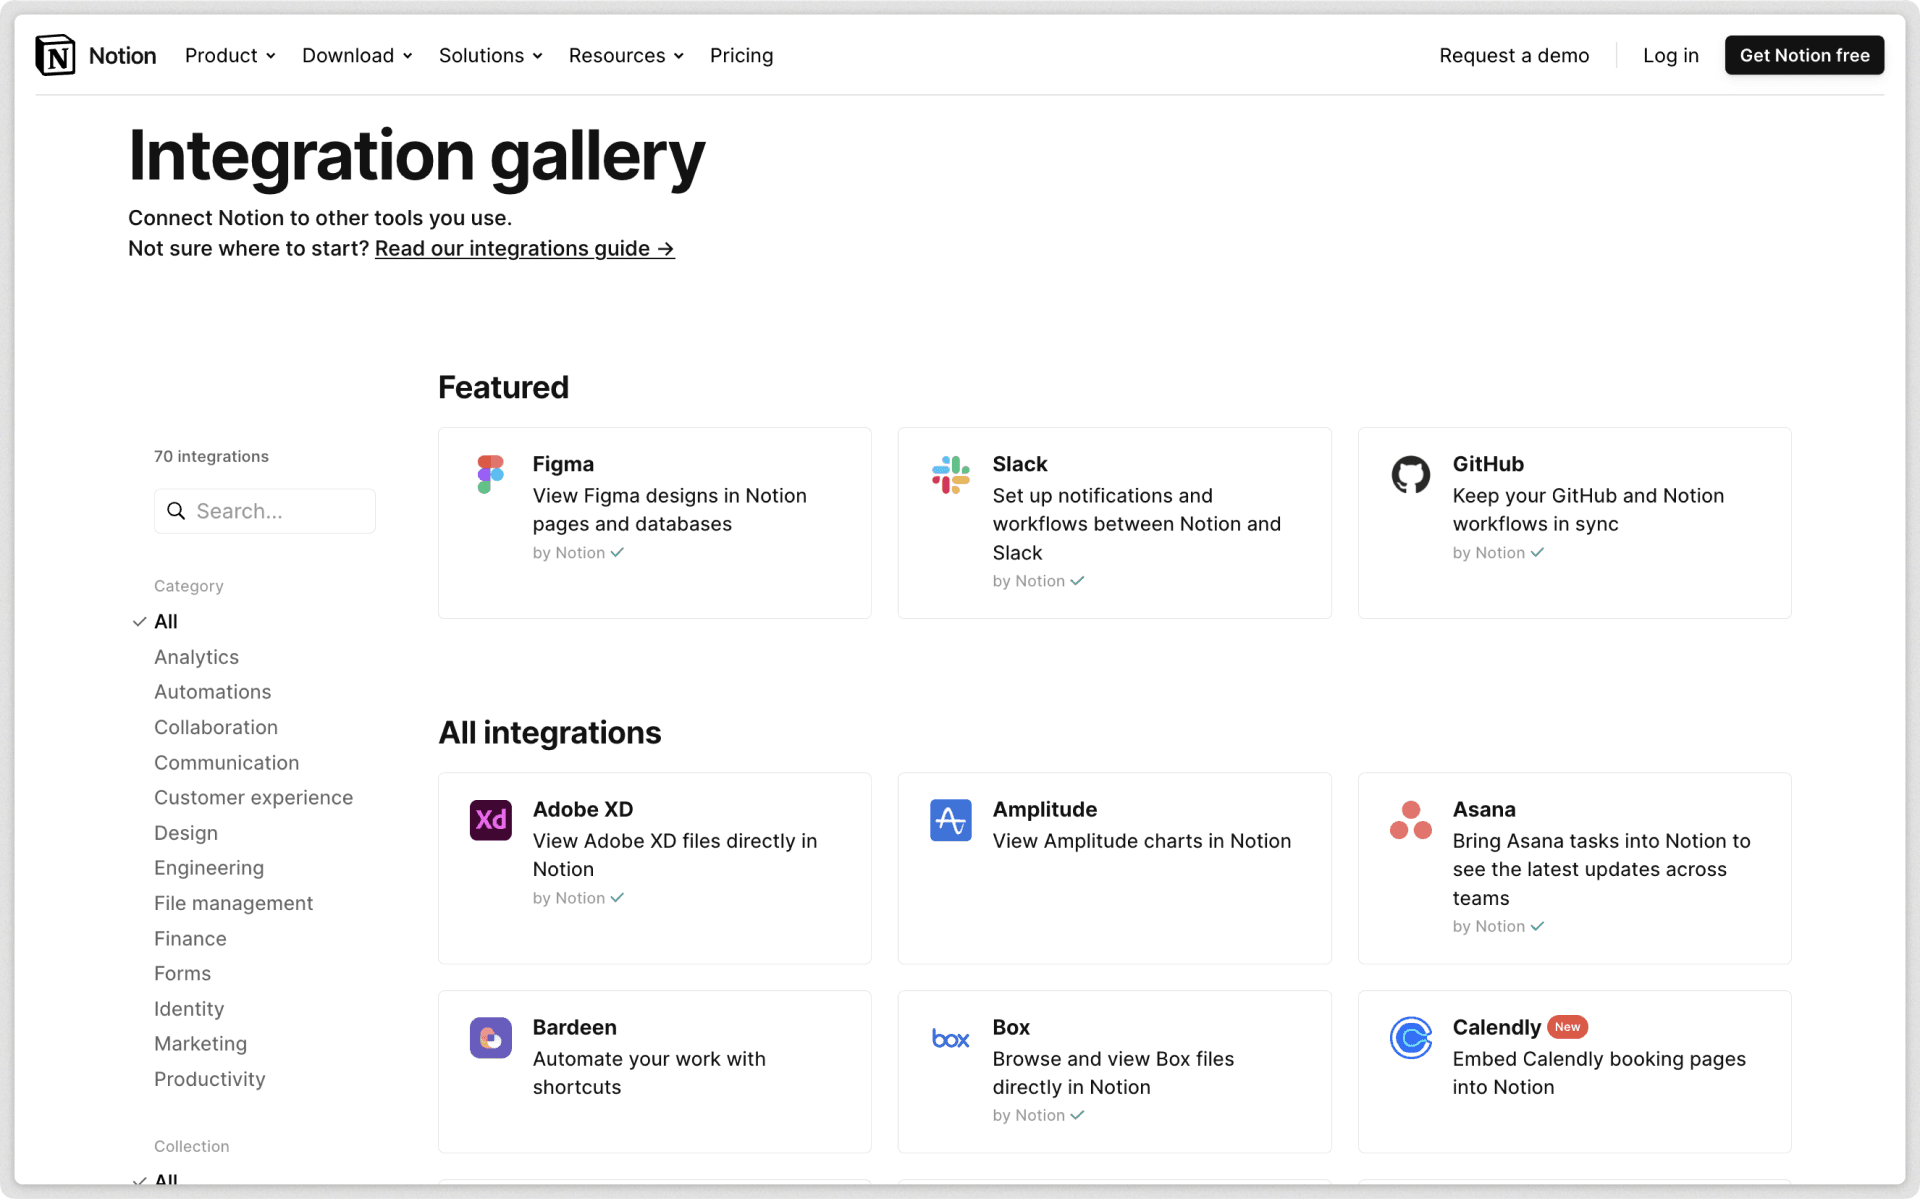This screenshot has height=1199, width=1920.
Task: Open the Pricing page
Action: [x=741, y=55]
